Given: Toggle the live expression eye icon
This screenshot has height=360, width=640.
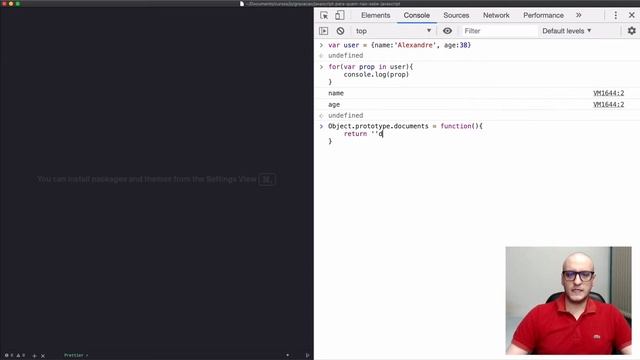Looking at the screenshot, I should pyautogui.click(x=447, y=31).
